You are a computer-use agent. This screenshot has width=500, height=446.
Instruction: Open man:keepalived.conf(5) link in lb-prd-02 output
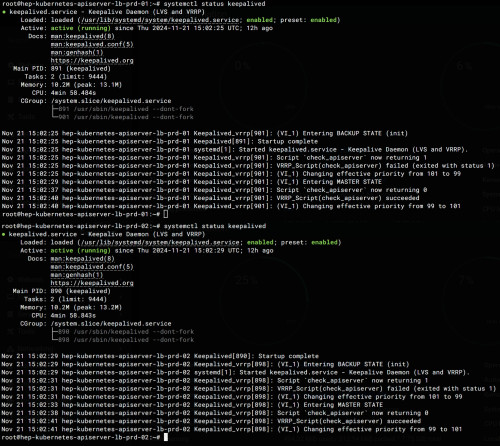92,267
